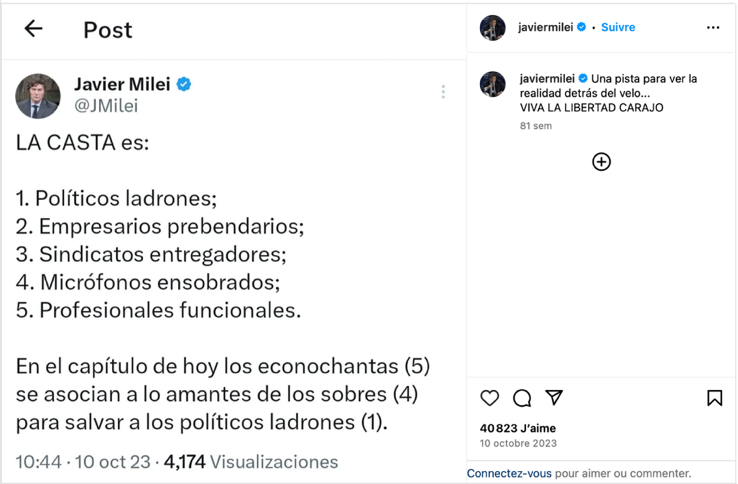Click javiermilei username in Instagram header
738x484 pixels.
pyautogui.click(x=546, y=28)
